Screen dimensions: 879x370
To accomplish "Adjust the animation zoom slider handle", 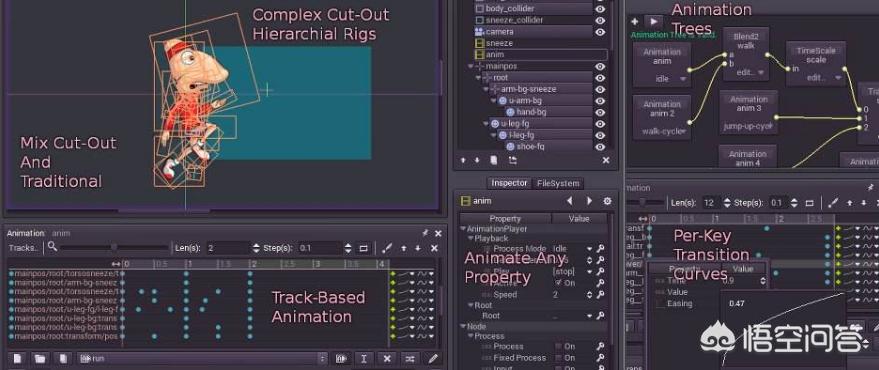I will pyautogui.click(x=114, y=247).
